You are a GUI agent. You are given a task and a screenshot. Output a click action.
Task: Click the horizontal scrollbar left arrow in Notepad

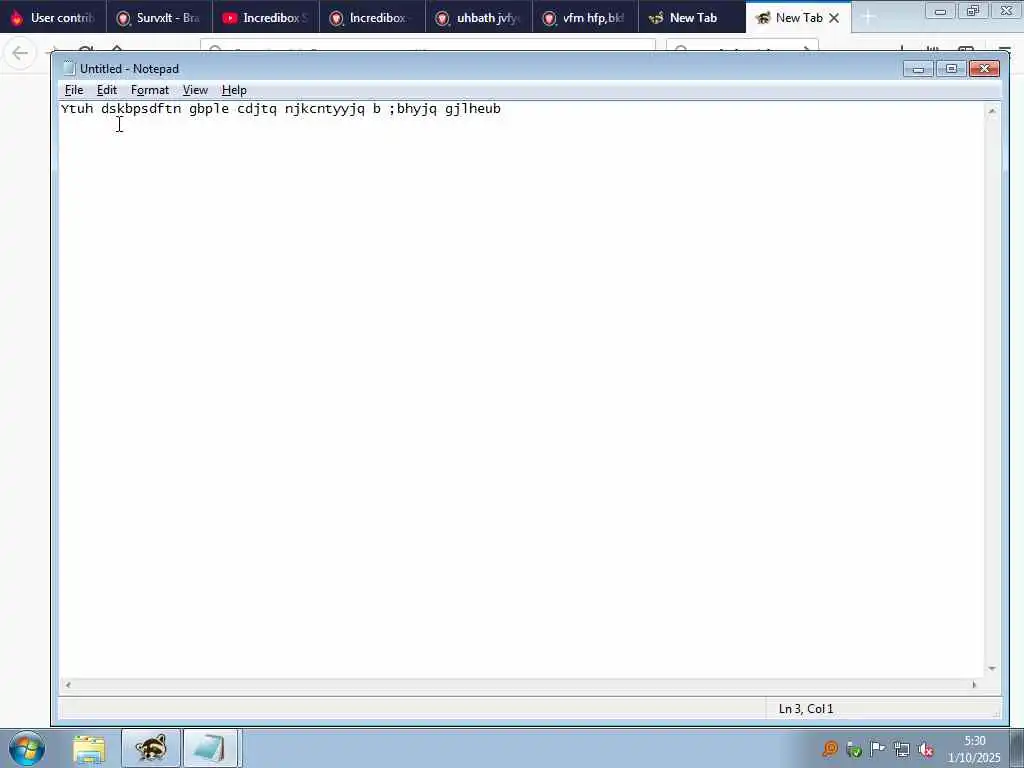67,685
